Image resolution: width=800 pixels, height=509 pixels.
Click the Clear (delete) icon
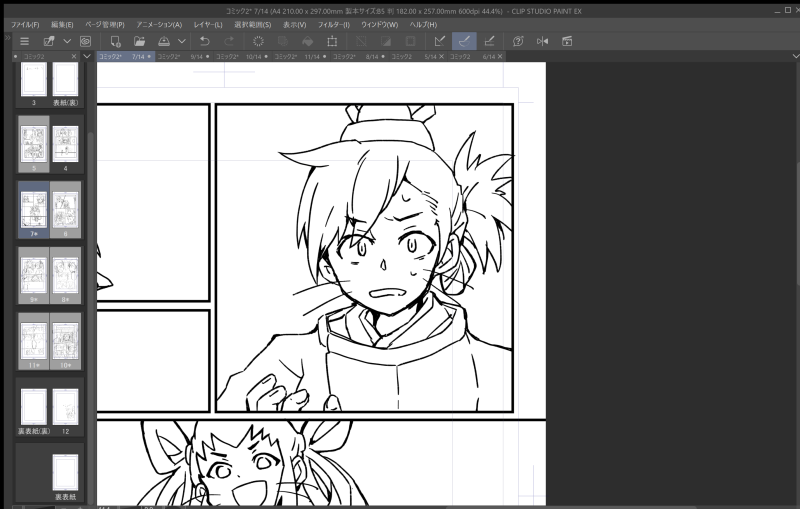click(259, 41)
